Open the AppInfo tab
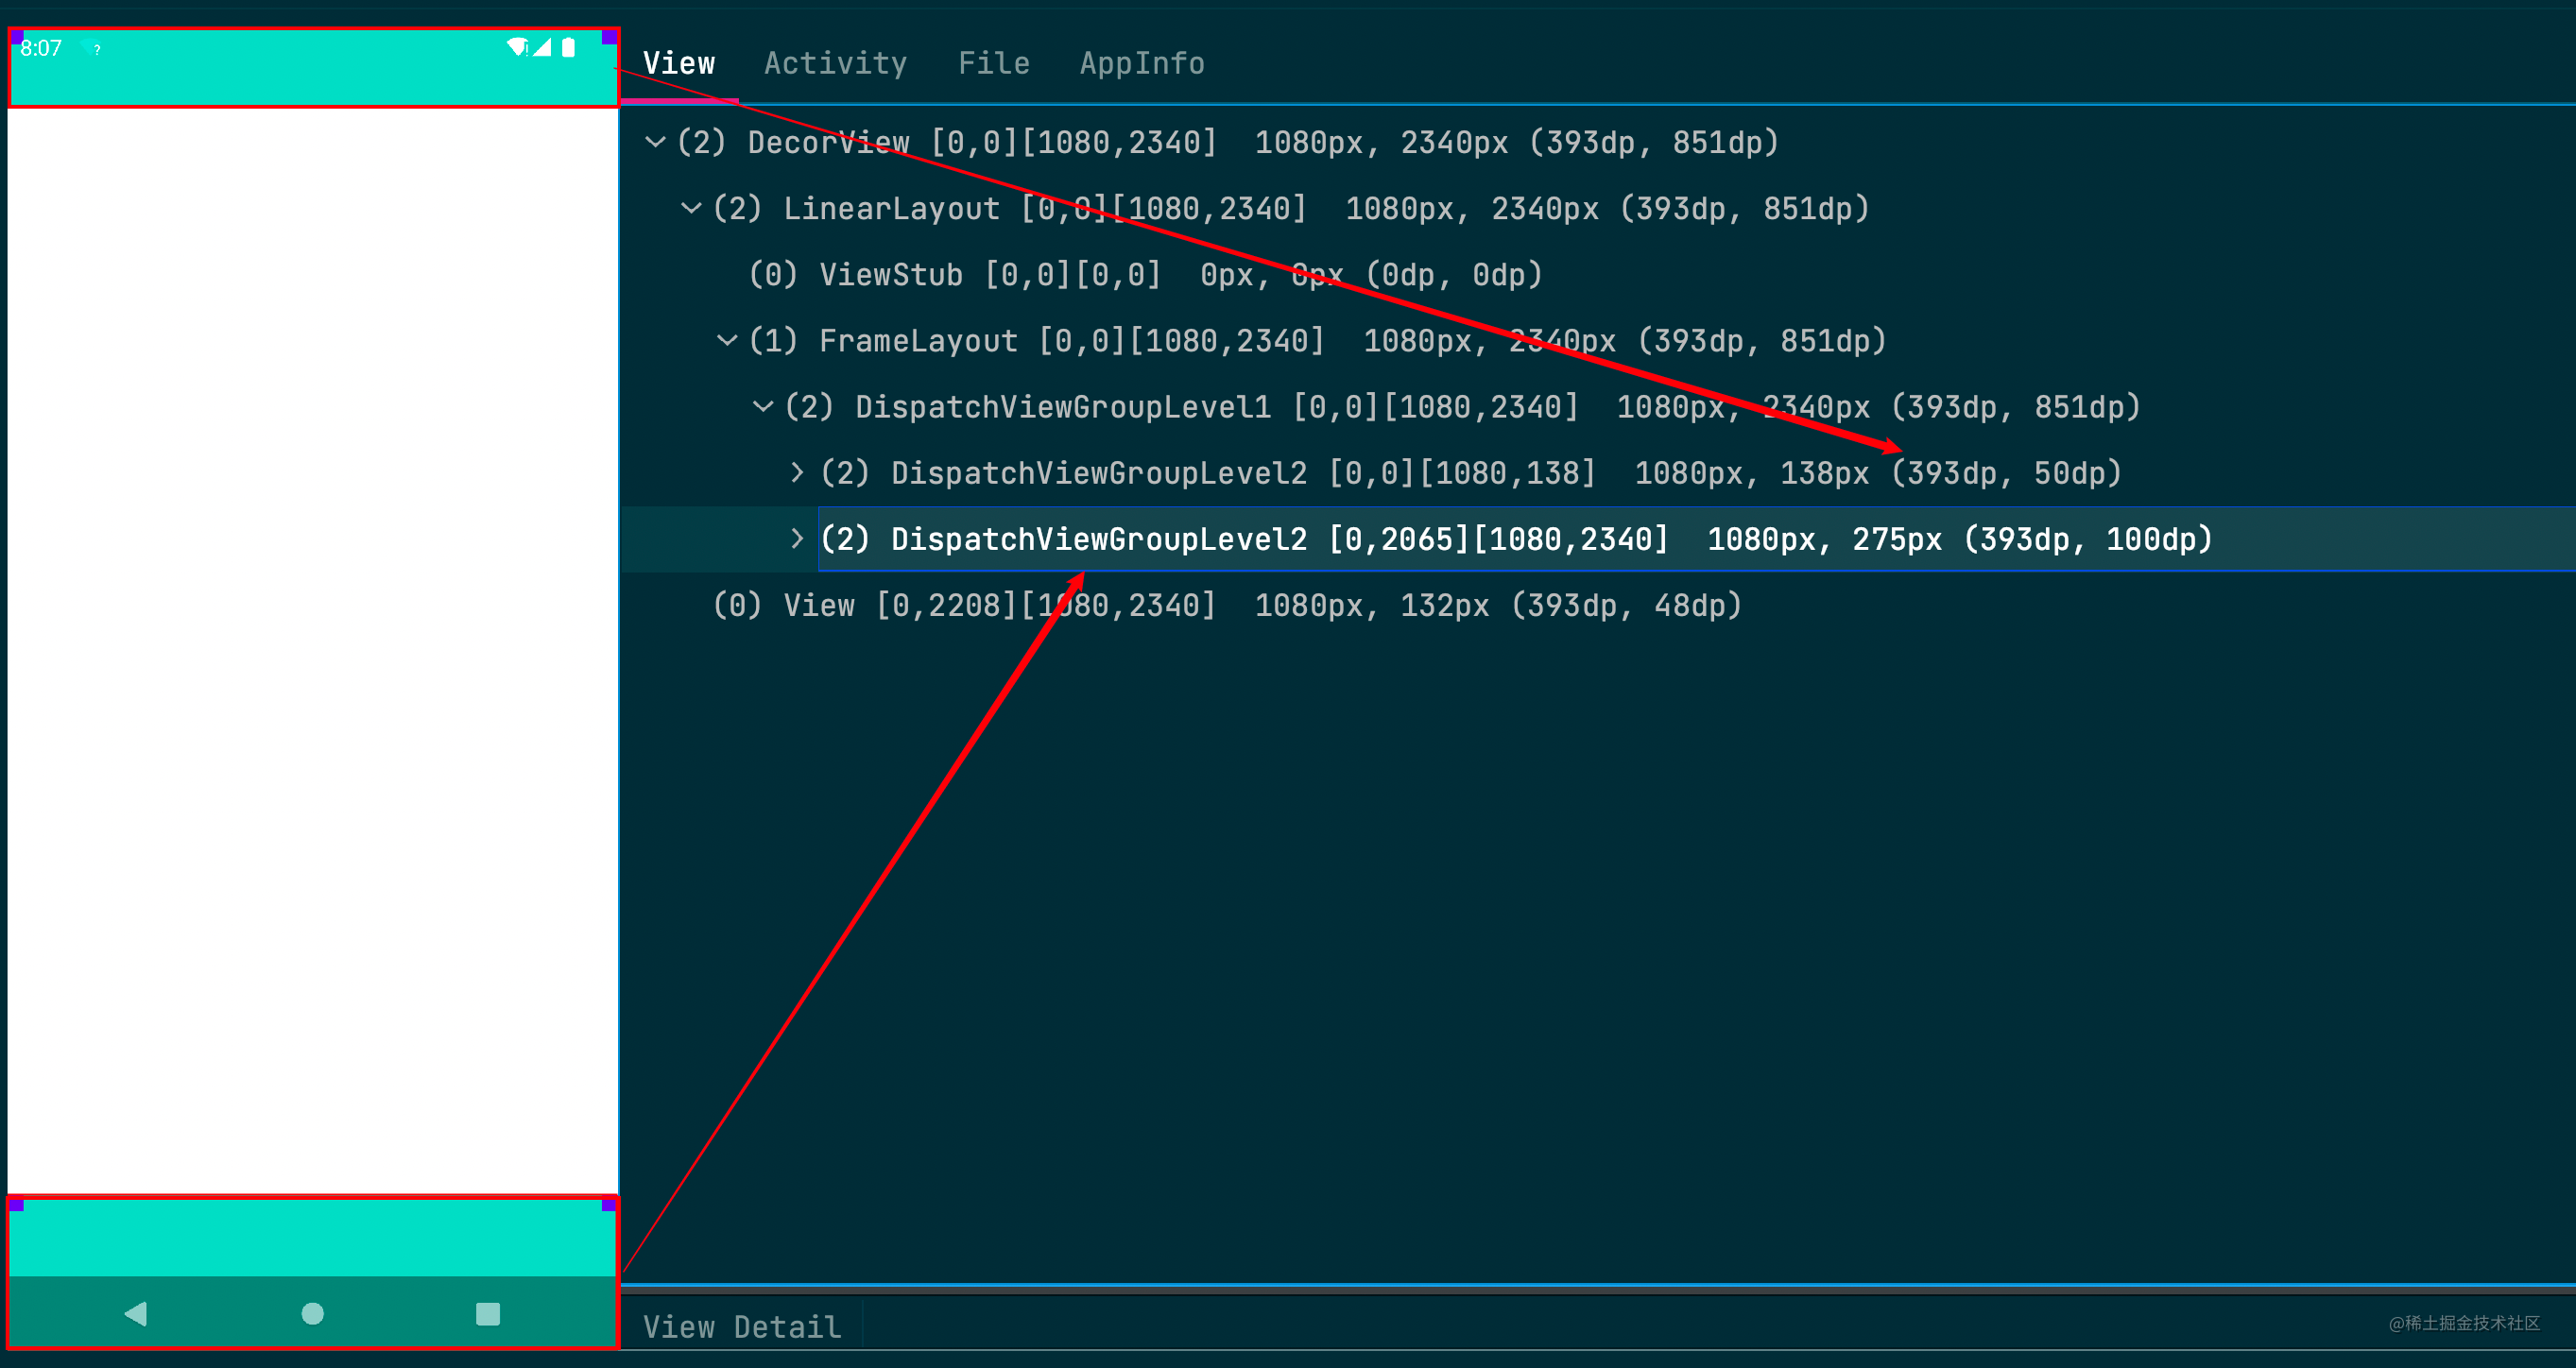 click(1142, 62)
